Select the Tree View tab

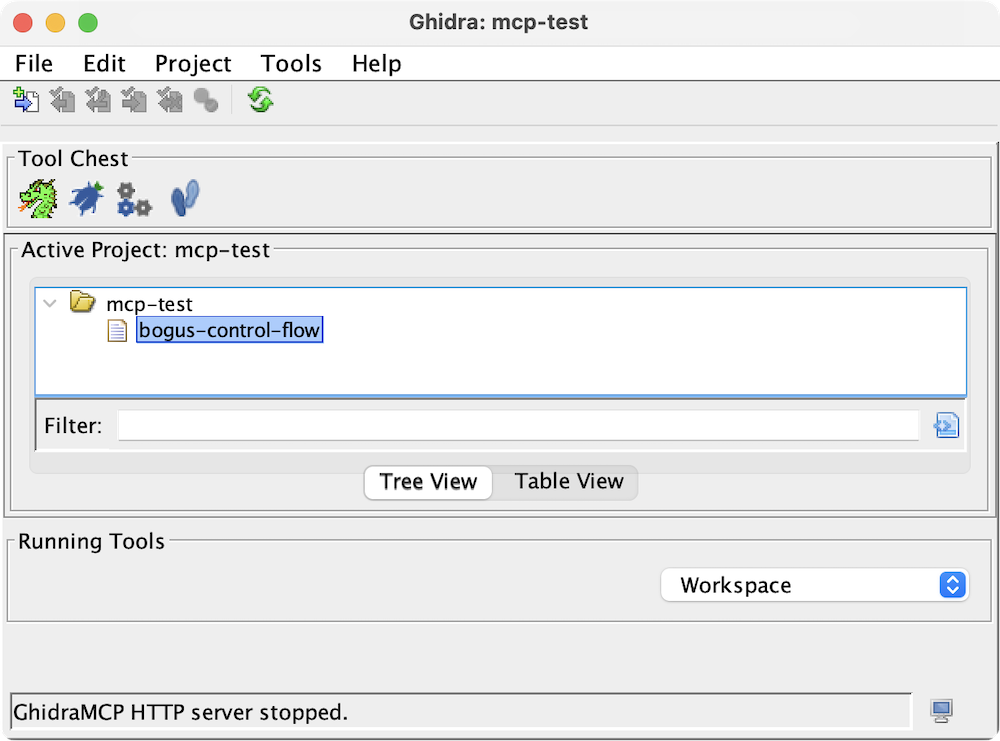pyautogui.click(x=429, y=482)
